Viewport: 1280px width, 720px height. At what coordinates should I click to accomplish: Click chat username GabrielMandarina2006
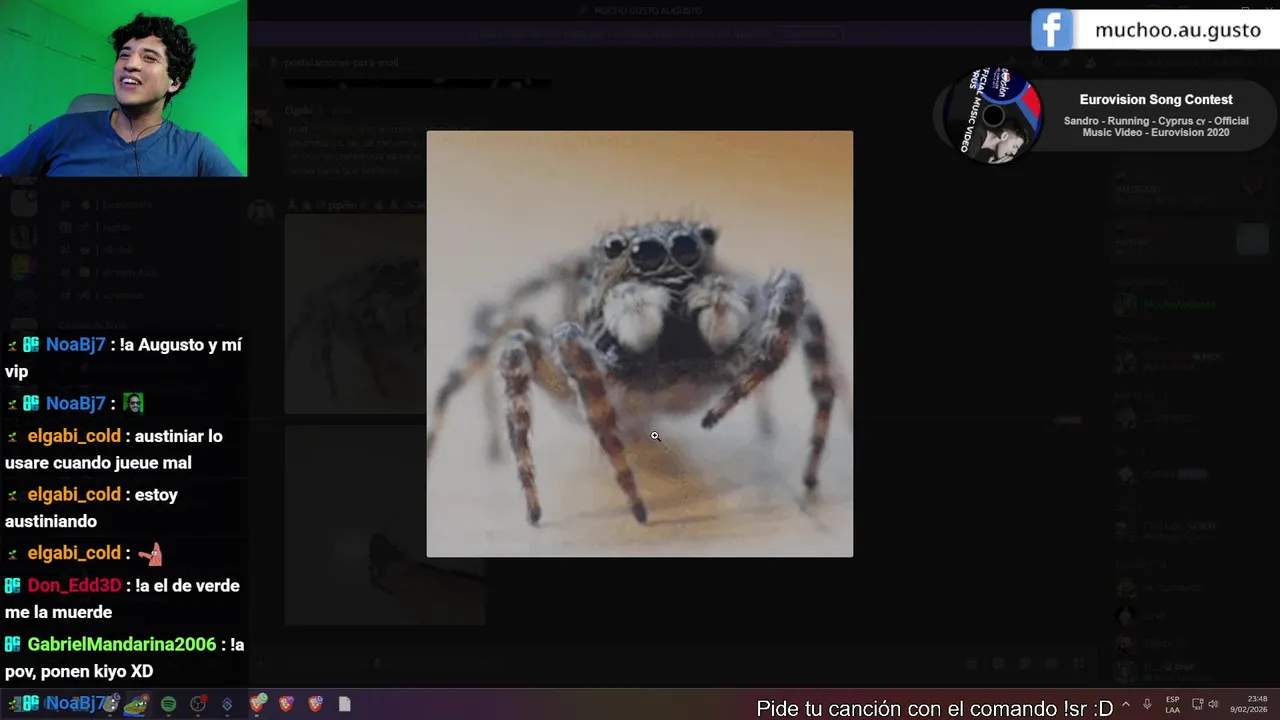[x=121, y=644]
